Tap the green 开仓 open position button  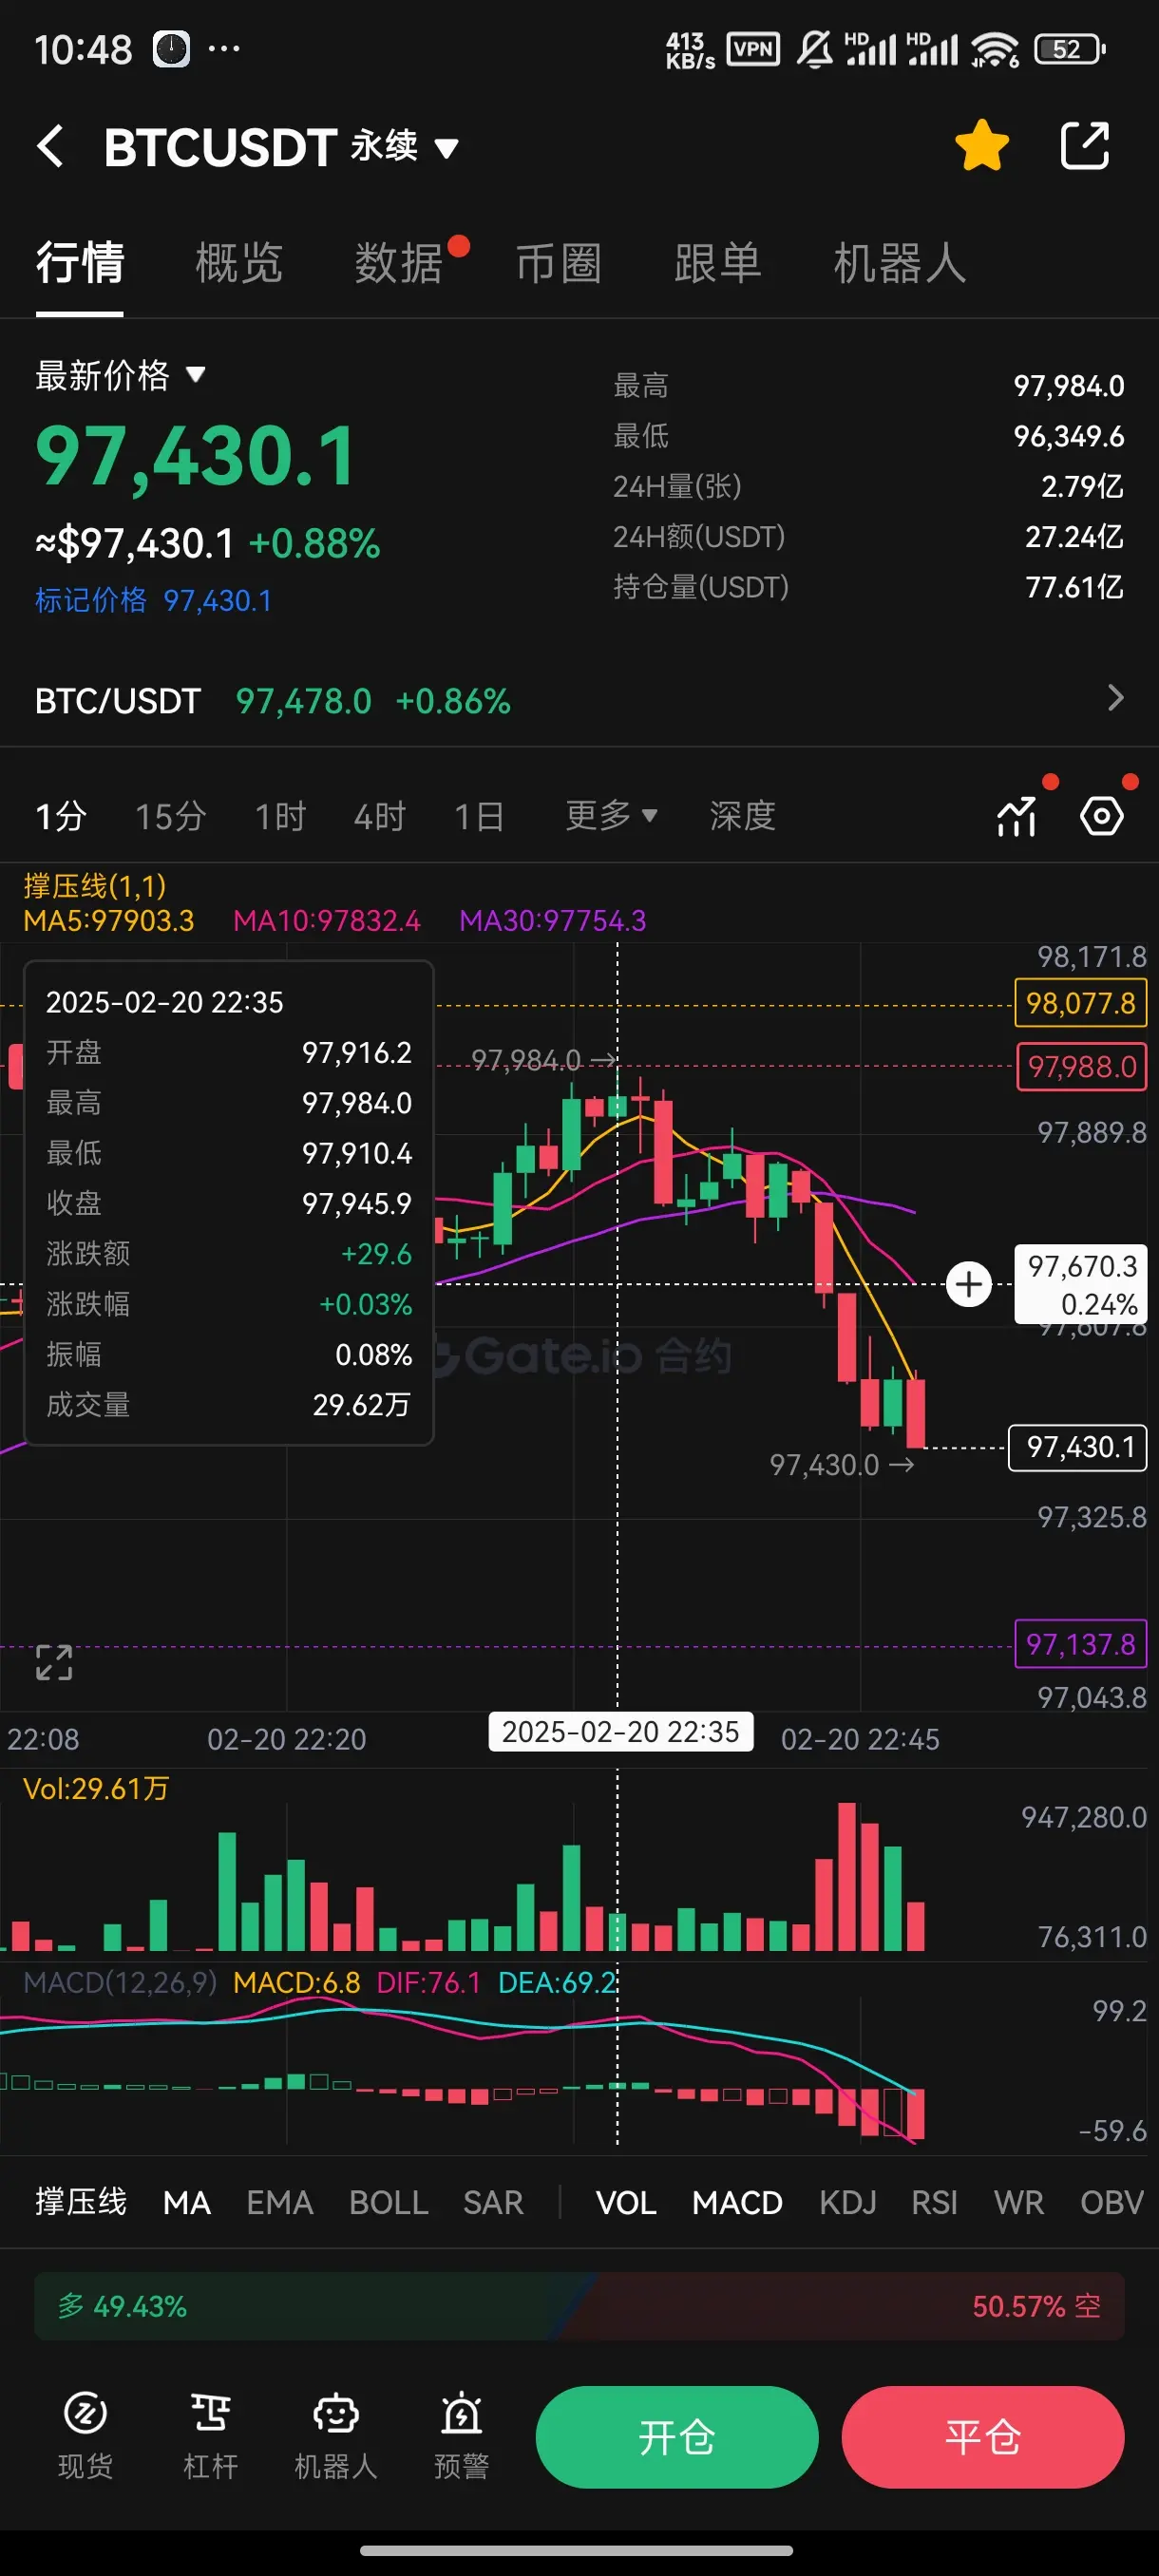677,2437
